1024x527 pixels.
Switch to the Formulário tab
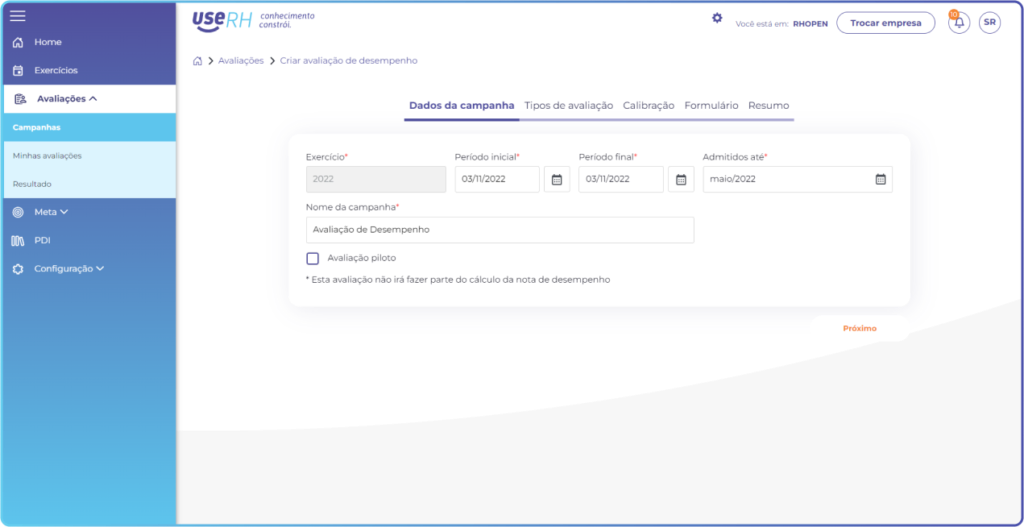point(711,106)
